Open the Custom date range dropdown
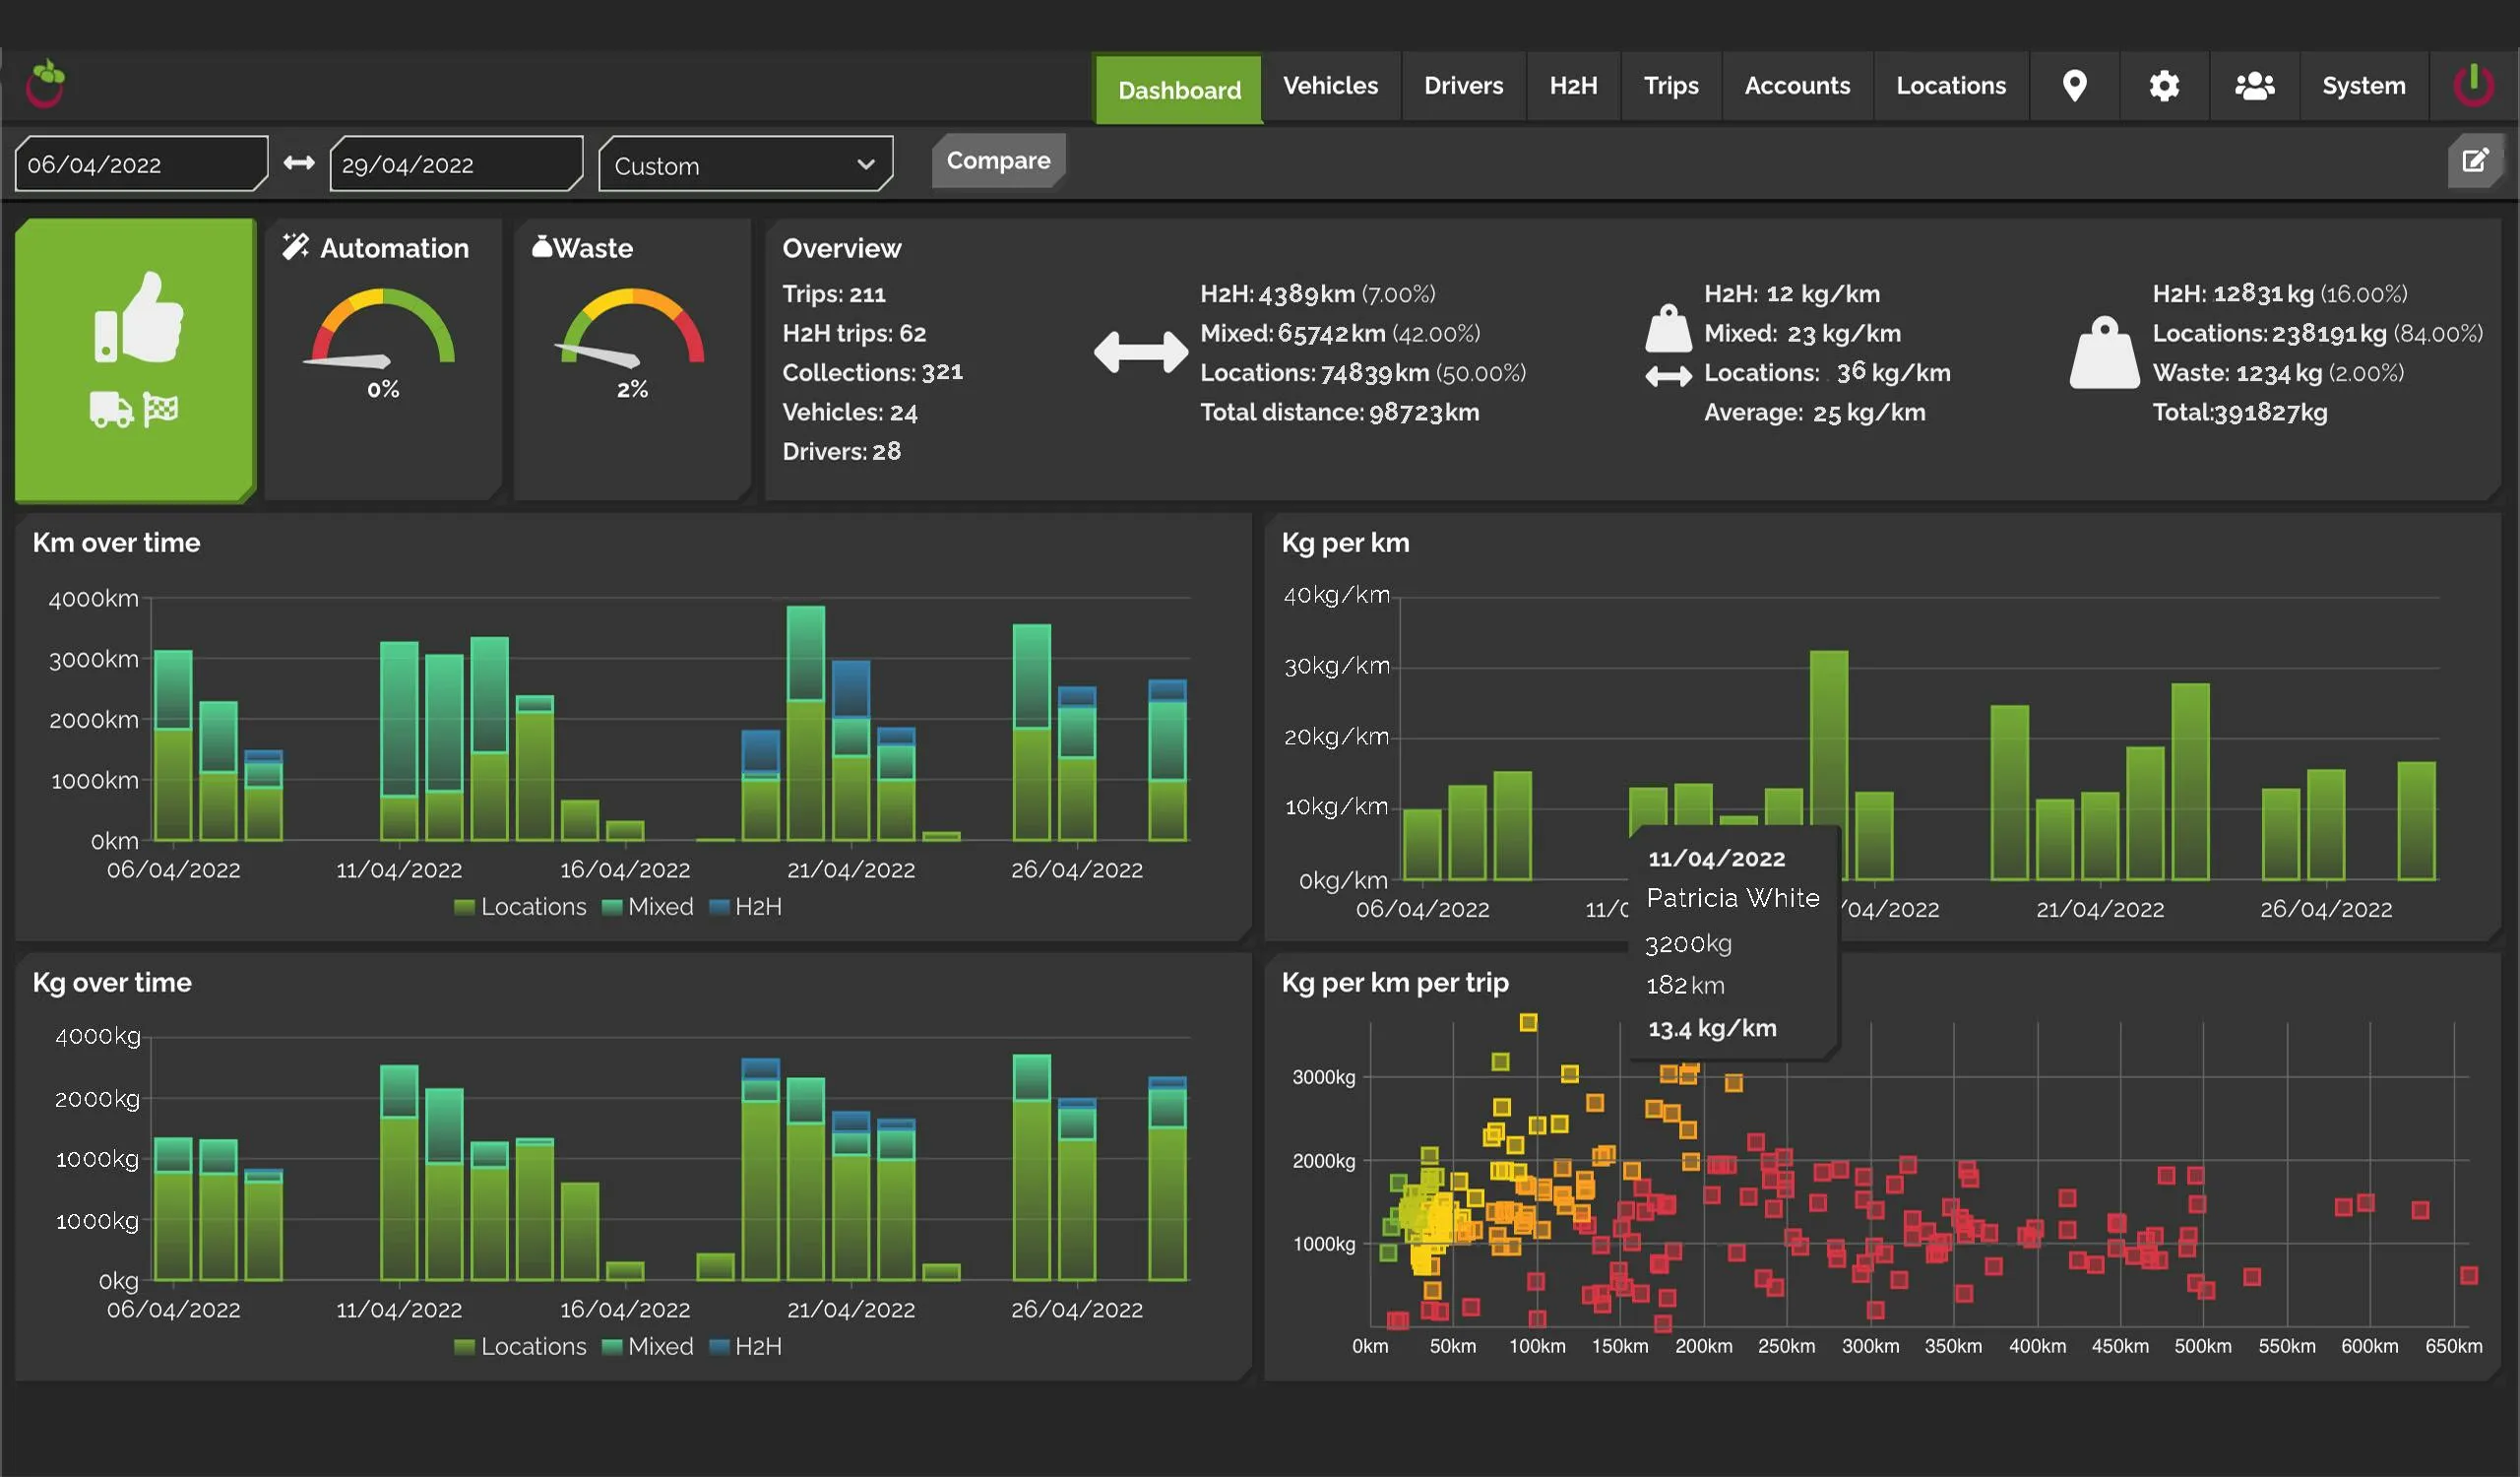The image size is (2520, 1477). click(746, 164)
